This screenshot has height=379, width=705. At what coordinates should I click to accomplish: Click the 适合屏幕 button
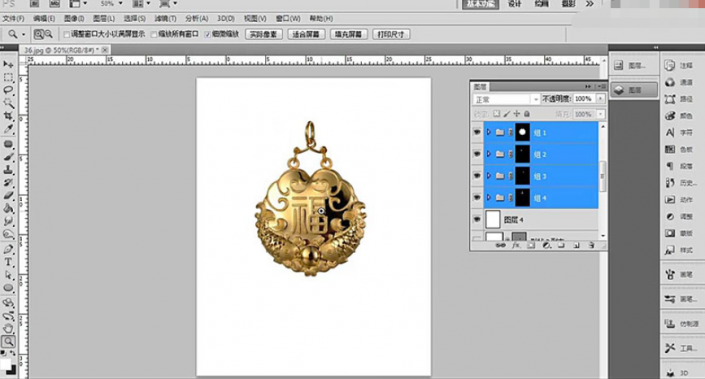point(306,34)
